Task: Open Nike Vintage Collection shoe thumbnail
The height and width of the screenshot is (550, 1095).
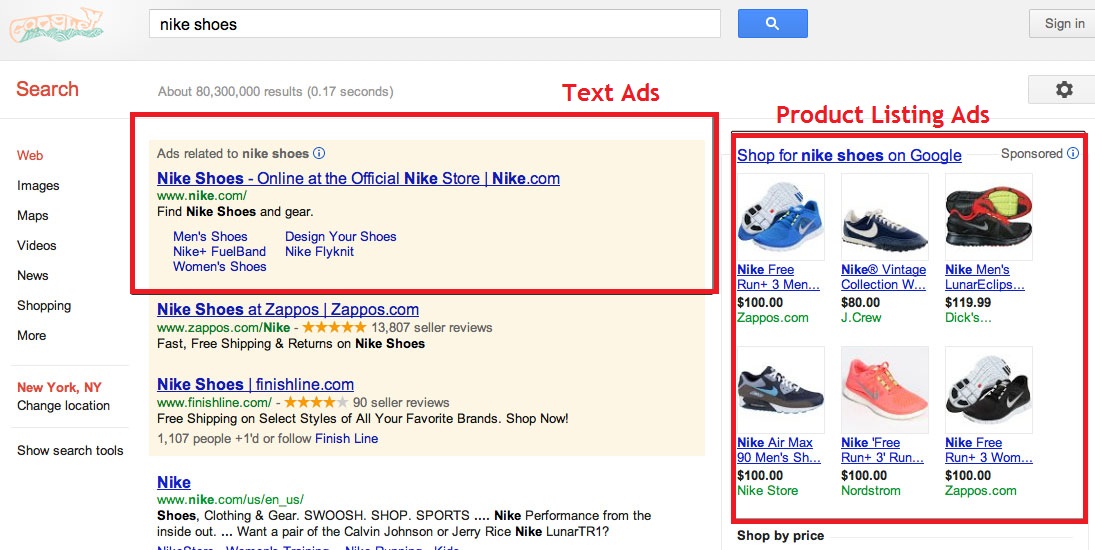Action: (x=884, y=217)
